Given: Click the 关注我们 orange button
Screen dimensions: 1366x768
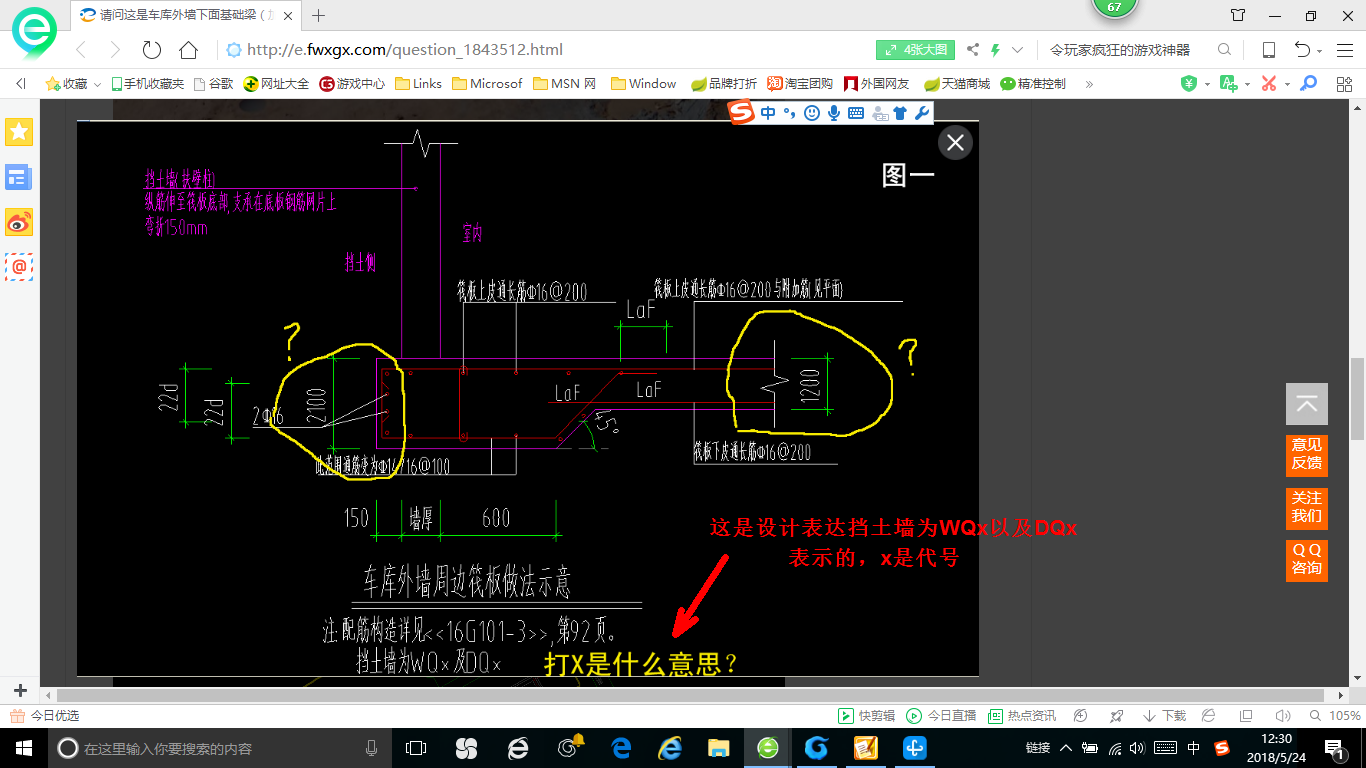Looking at the screenshot, I should click(1307, 507).
